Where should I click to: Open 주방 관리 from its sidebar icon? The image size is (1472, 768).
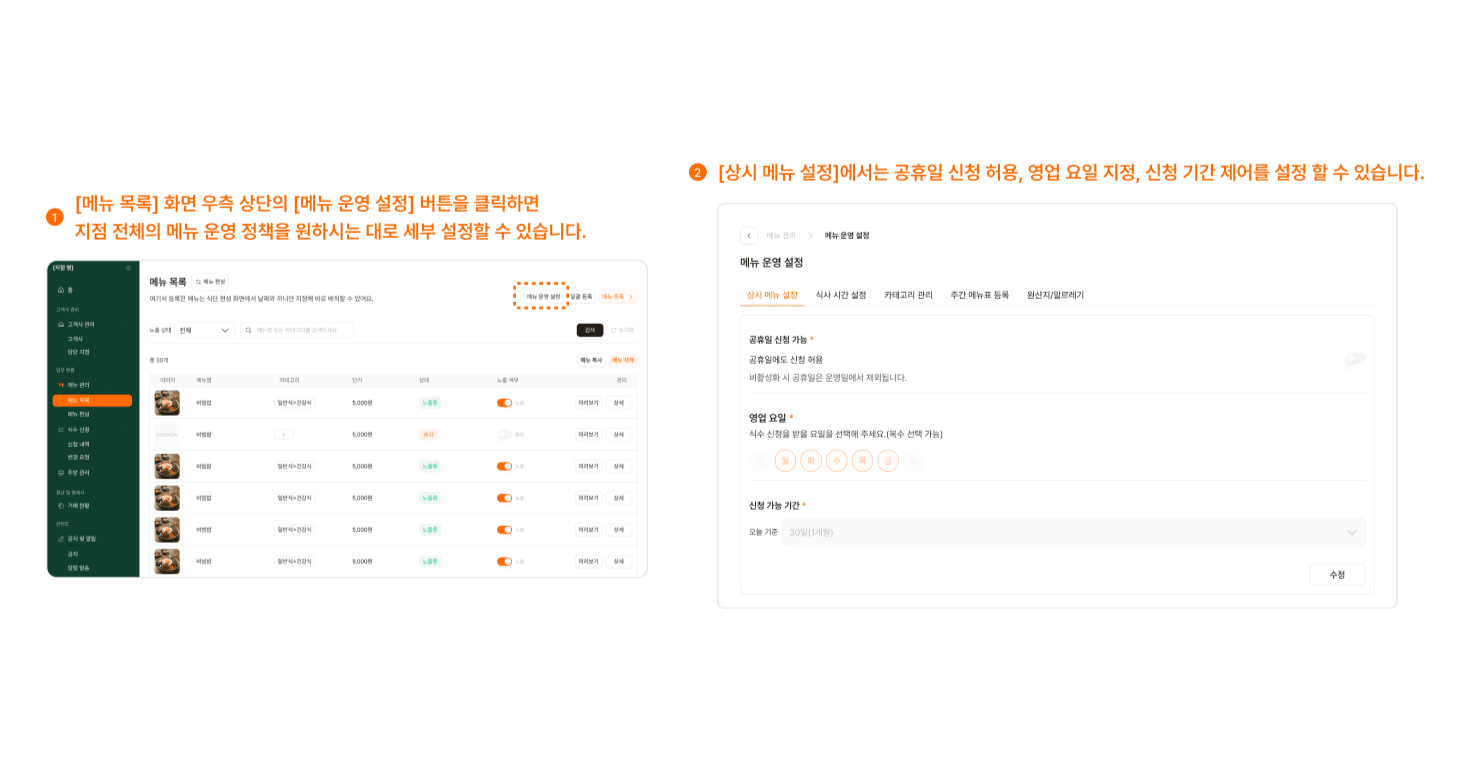tap(61, 472)
